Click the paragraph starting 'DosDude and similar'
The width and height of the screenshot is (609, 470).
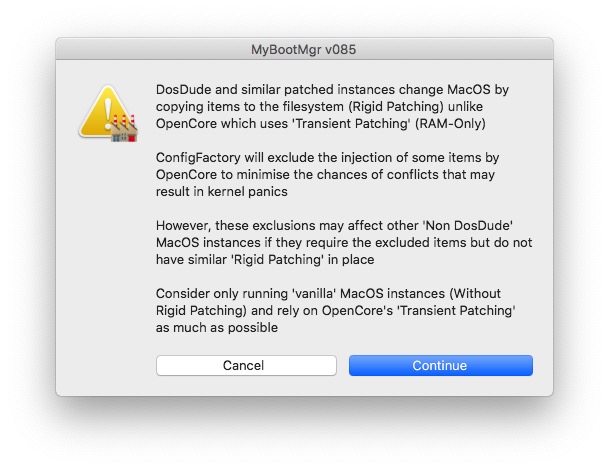332,106
